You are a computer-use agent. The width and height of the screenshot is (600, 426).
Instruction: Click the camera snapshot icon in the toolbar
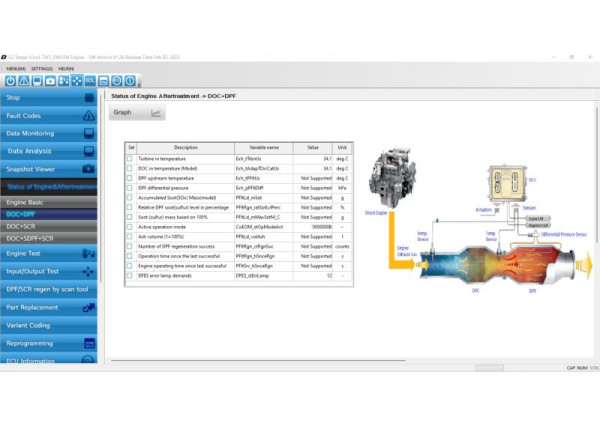tap(50, 80)
